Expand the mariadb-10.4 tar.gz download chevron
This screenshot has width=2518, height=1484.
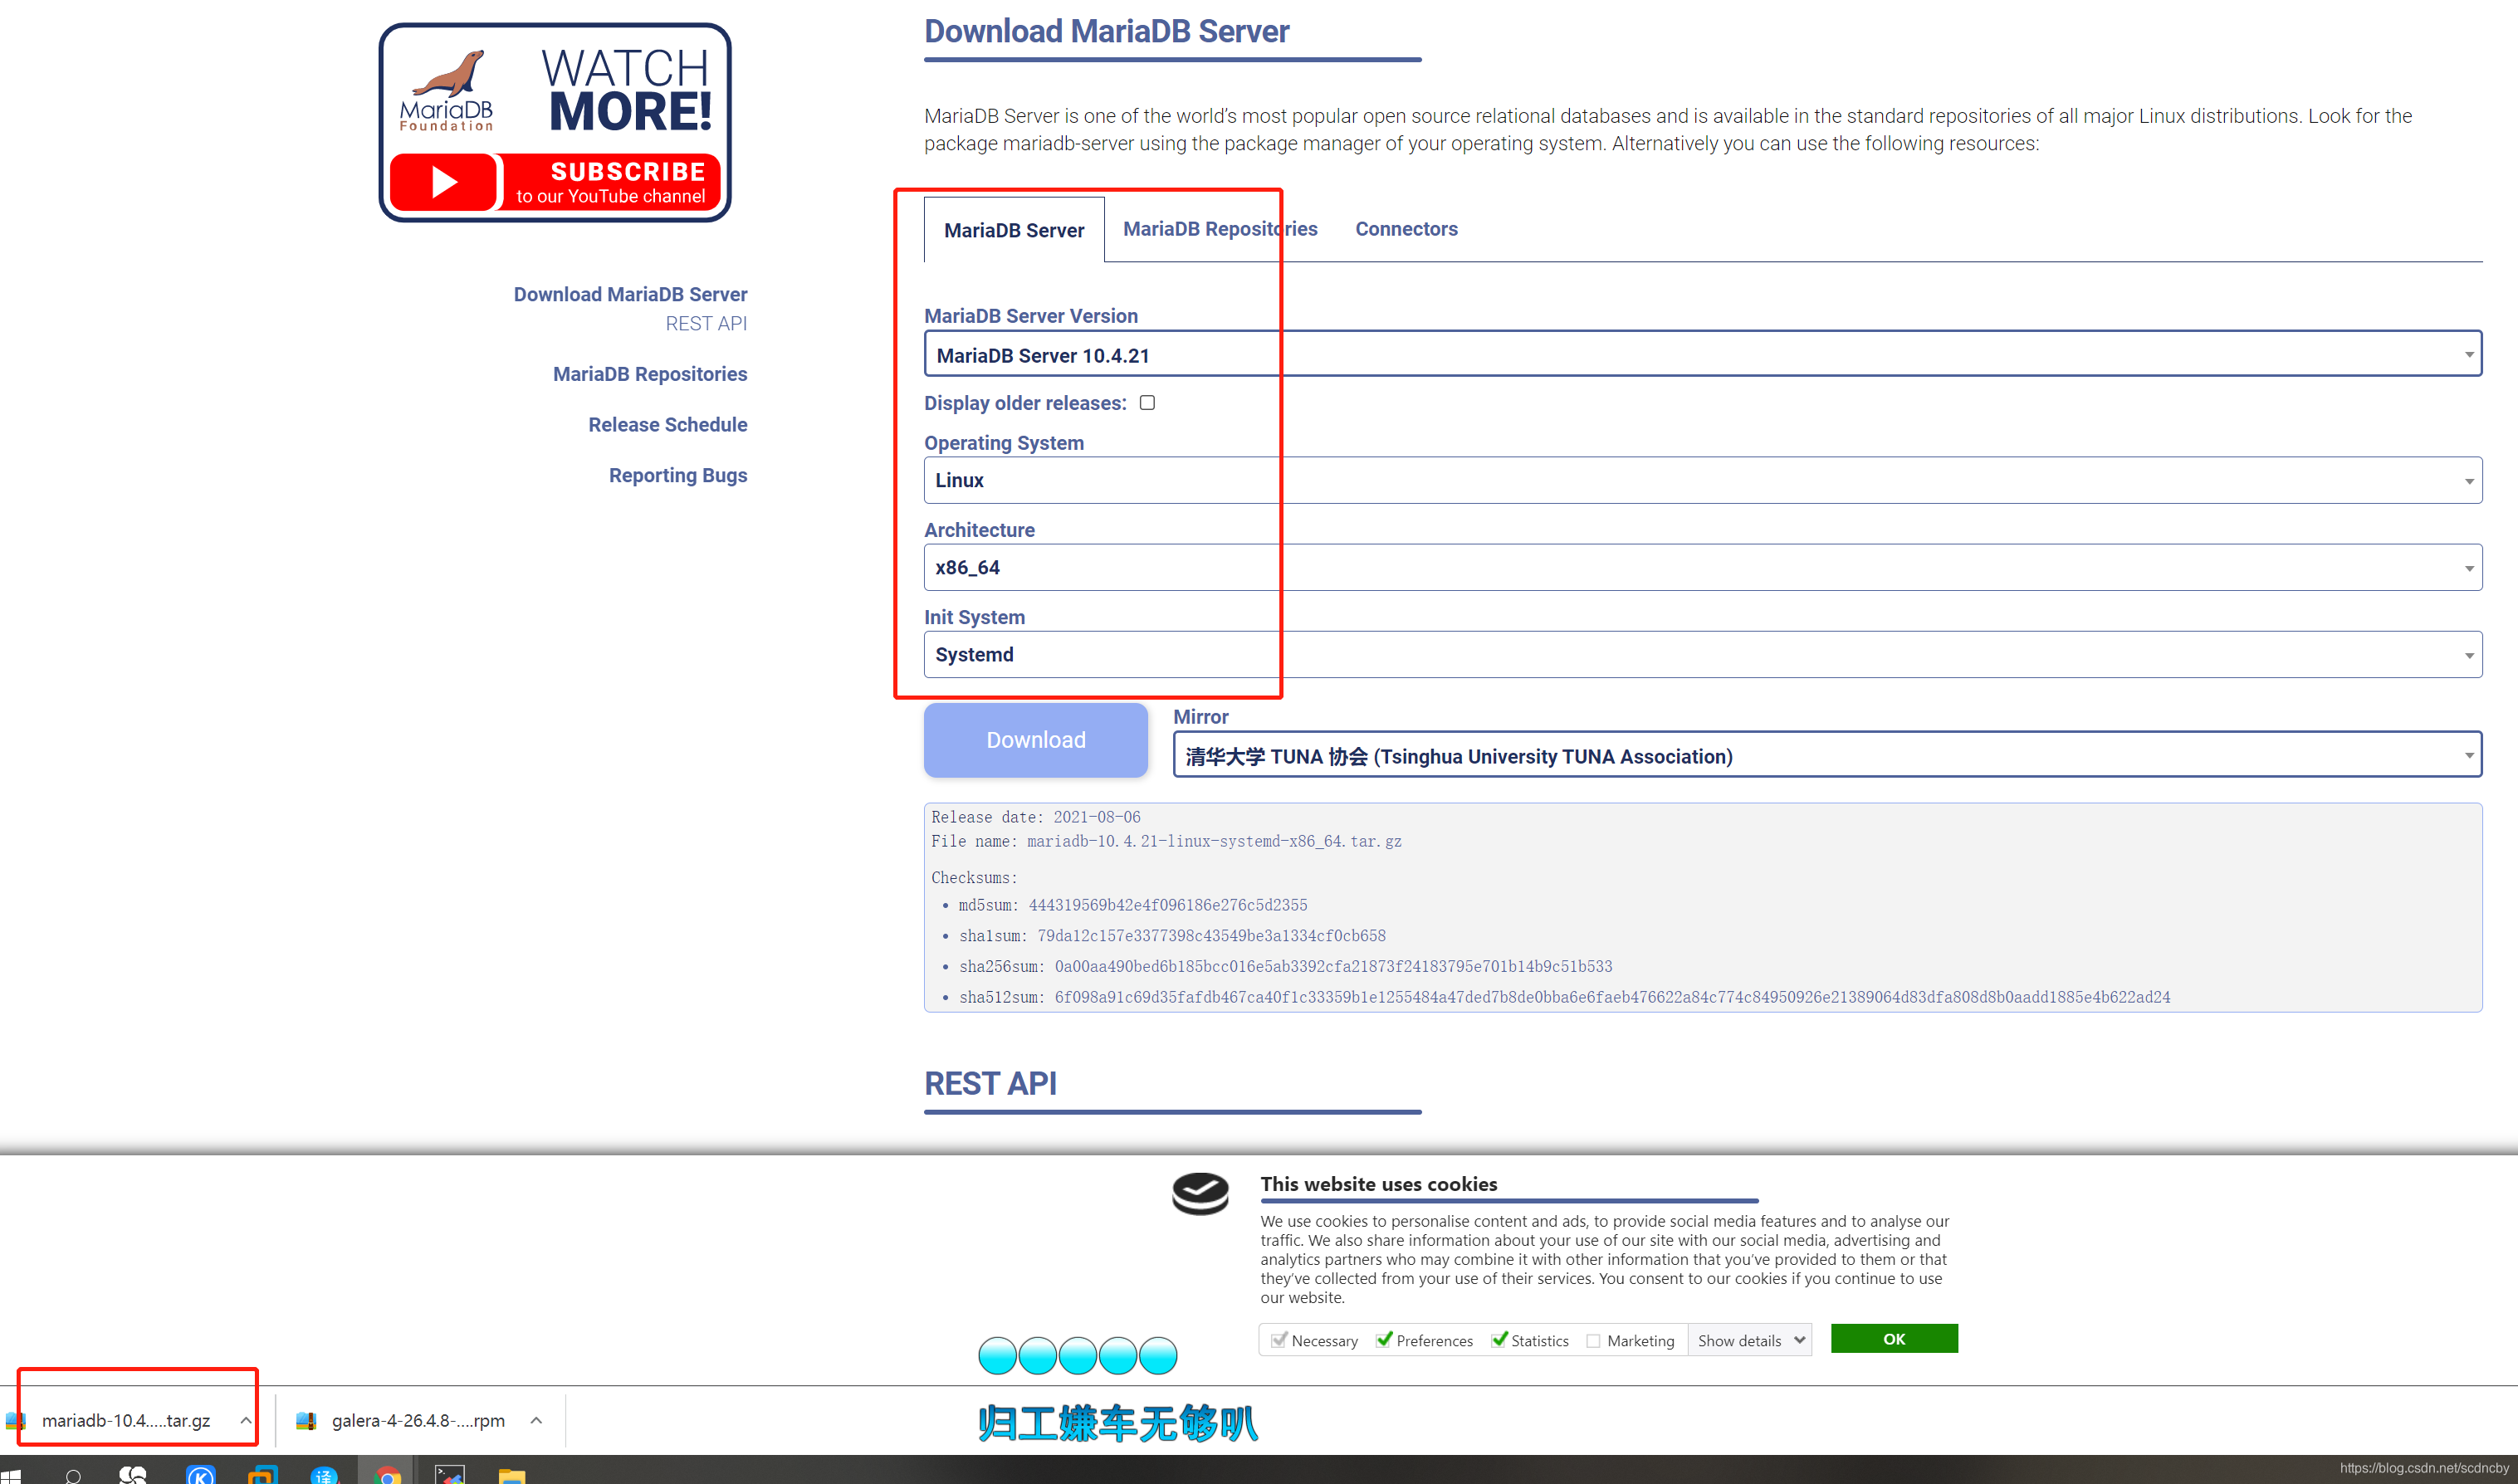coord(245,1420)
